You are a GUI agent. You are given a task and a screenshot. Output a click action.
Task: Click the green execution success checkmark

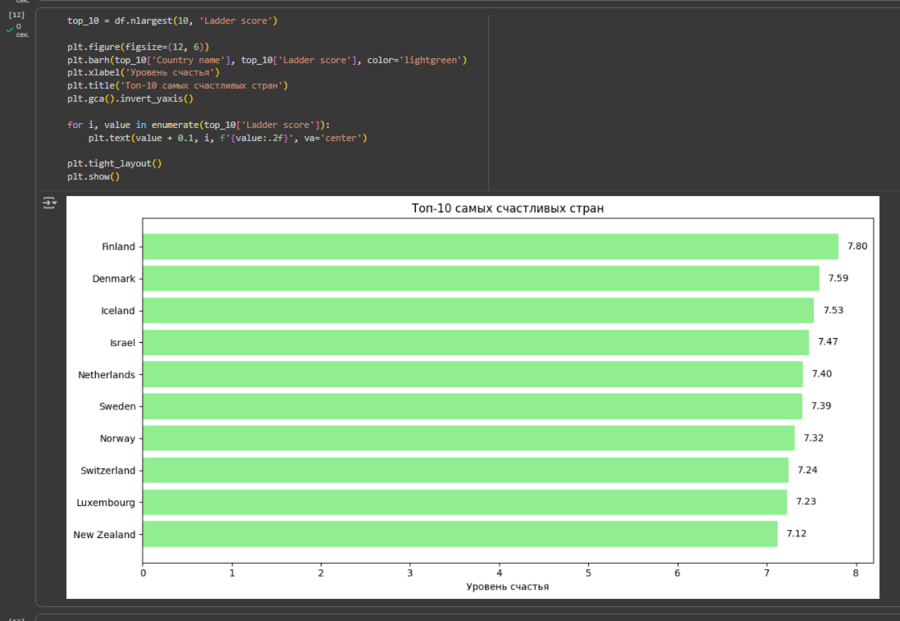(10, 30)
